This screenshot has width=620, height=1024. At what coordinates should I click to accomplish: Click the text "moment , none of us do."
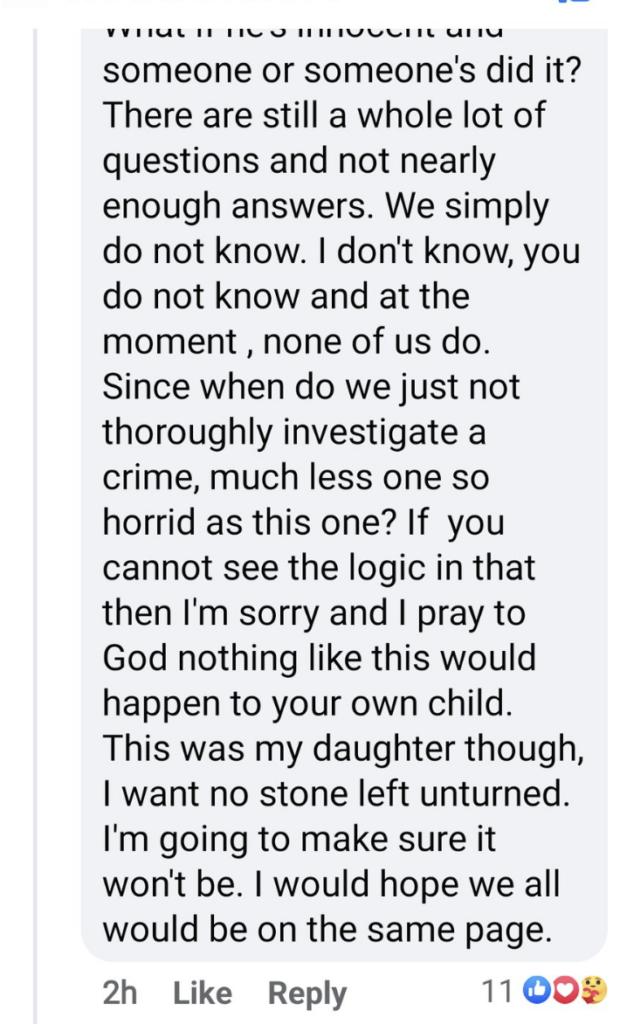(297, 342)
